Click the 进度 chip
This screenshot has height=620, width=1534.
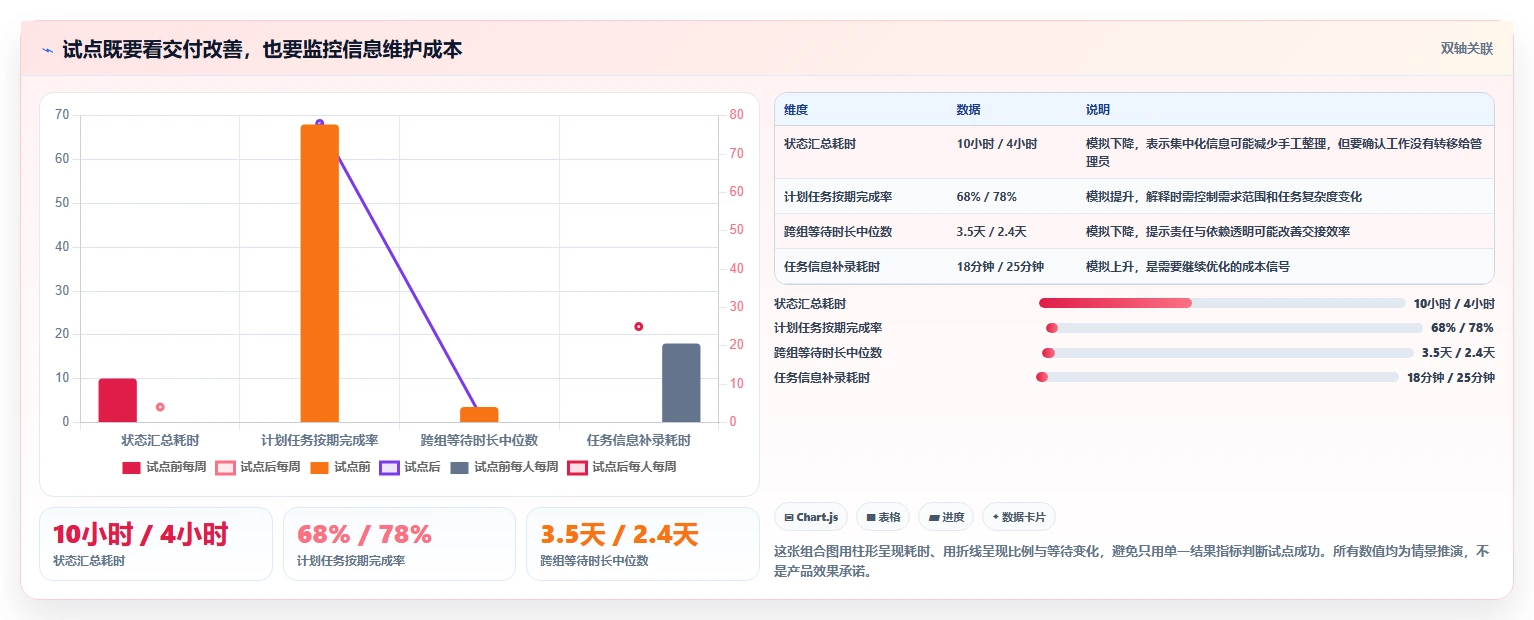(946, 517)
